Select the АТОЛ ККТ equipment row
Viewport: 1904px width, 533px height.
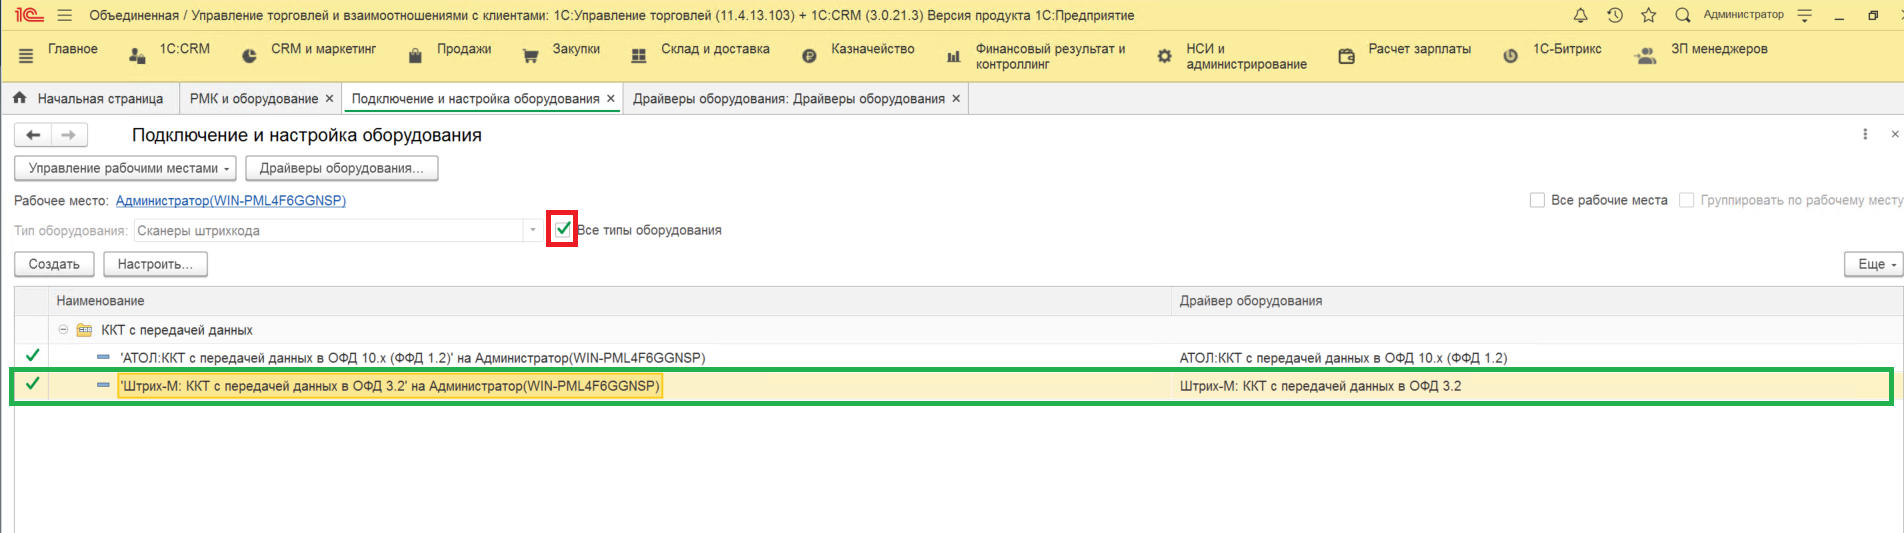pyautogui.click(x=412, y=358)
